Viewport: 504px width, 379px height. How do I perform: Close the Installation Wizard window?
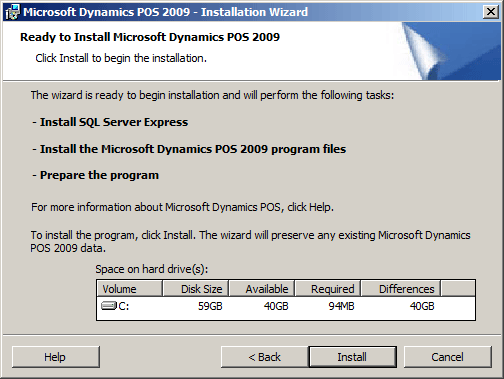click(x=490, y=12)
